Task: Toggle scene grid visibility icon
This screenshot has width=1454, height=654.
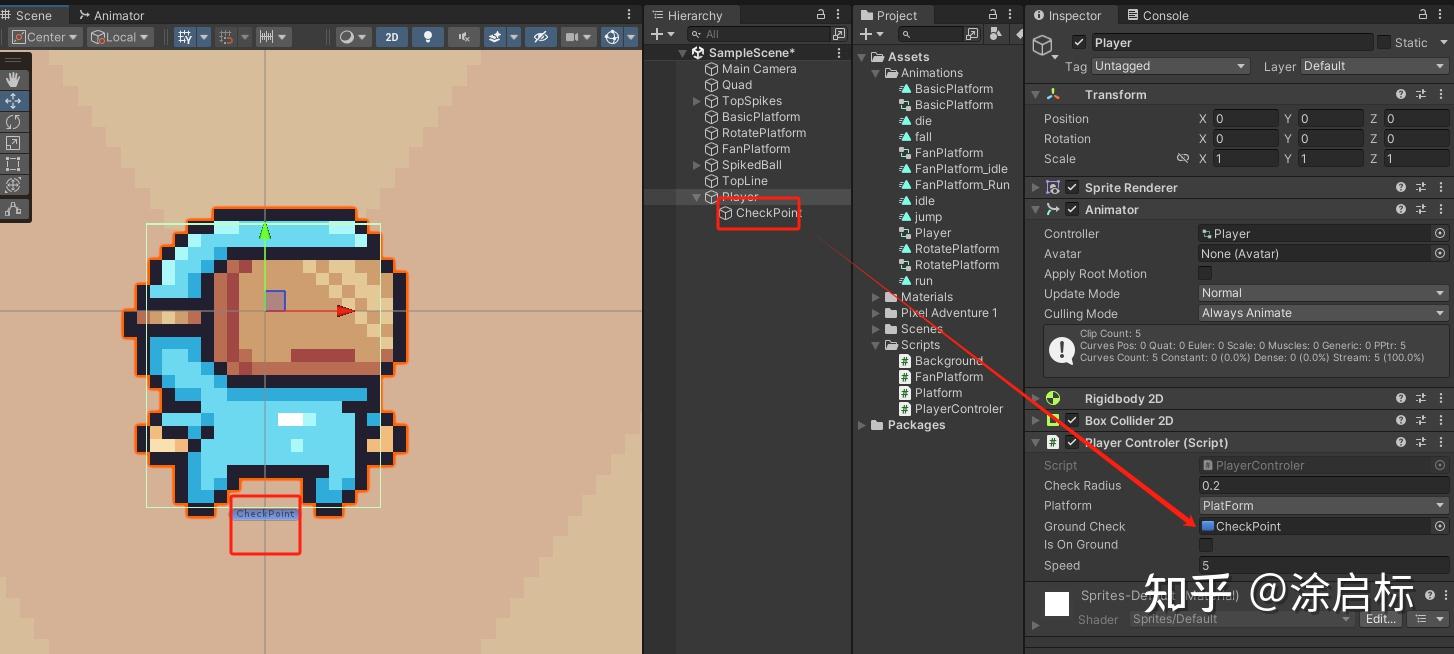Action: click(185, 37)
